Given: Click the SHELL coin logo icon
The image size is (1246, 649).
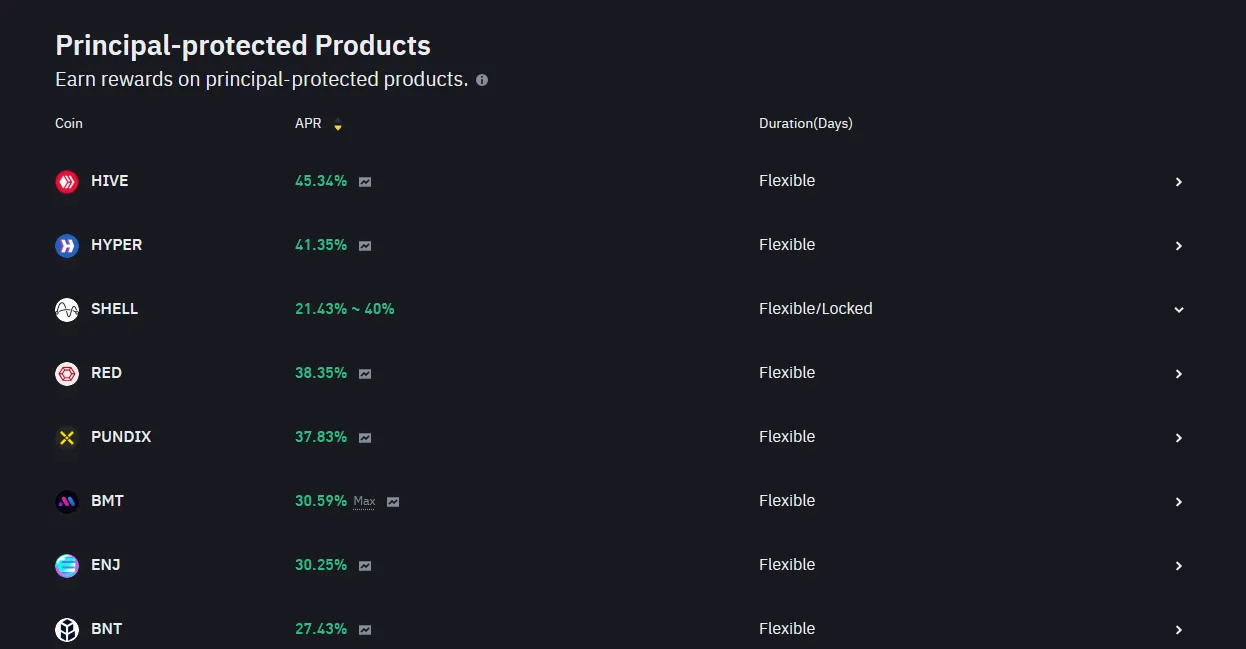Looking at the screenshot, I should click(67, 310).
